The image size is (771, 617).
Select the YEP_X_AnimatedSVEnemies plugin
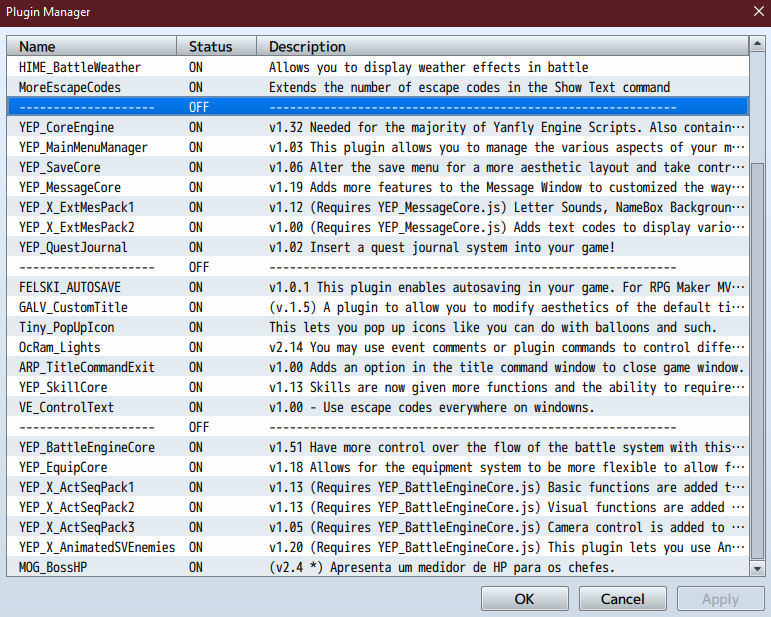click(378, 547)
